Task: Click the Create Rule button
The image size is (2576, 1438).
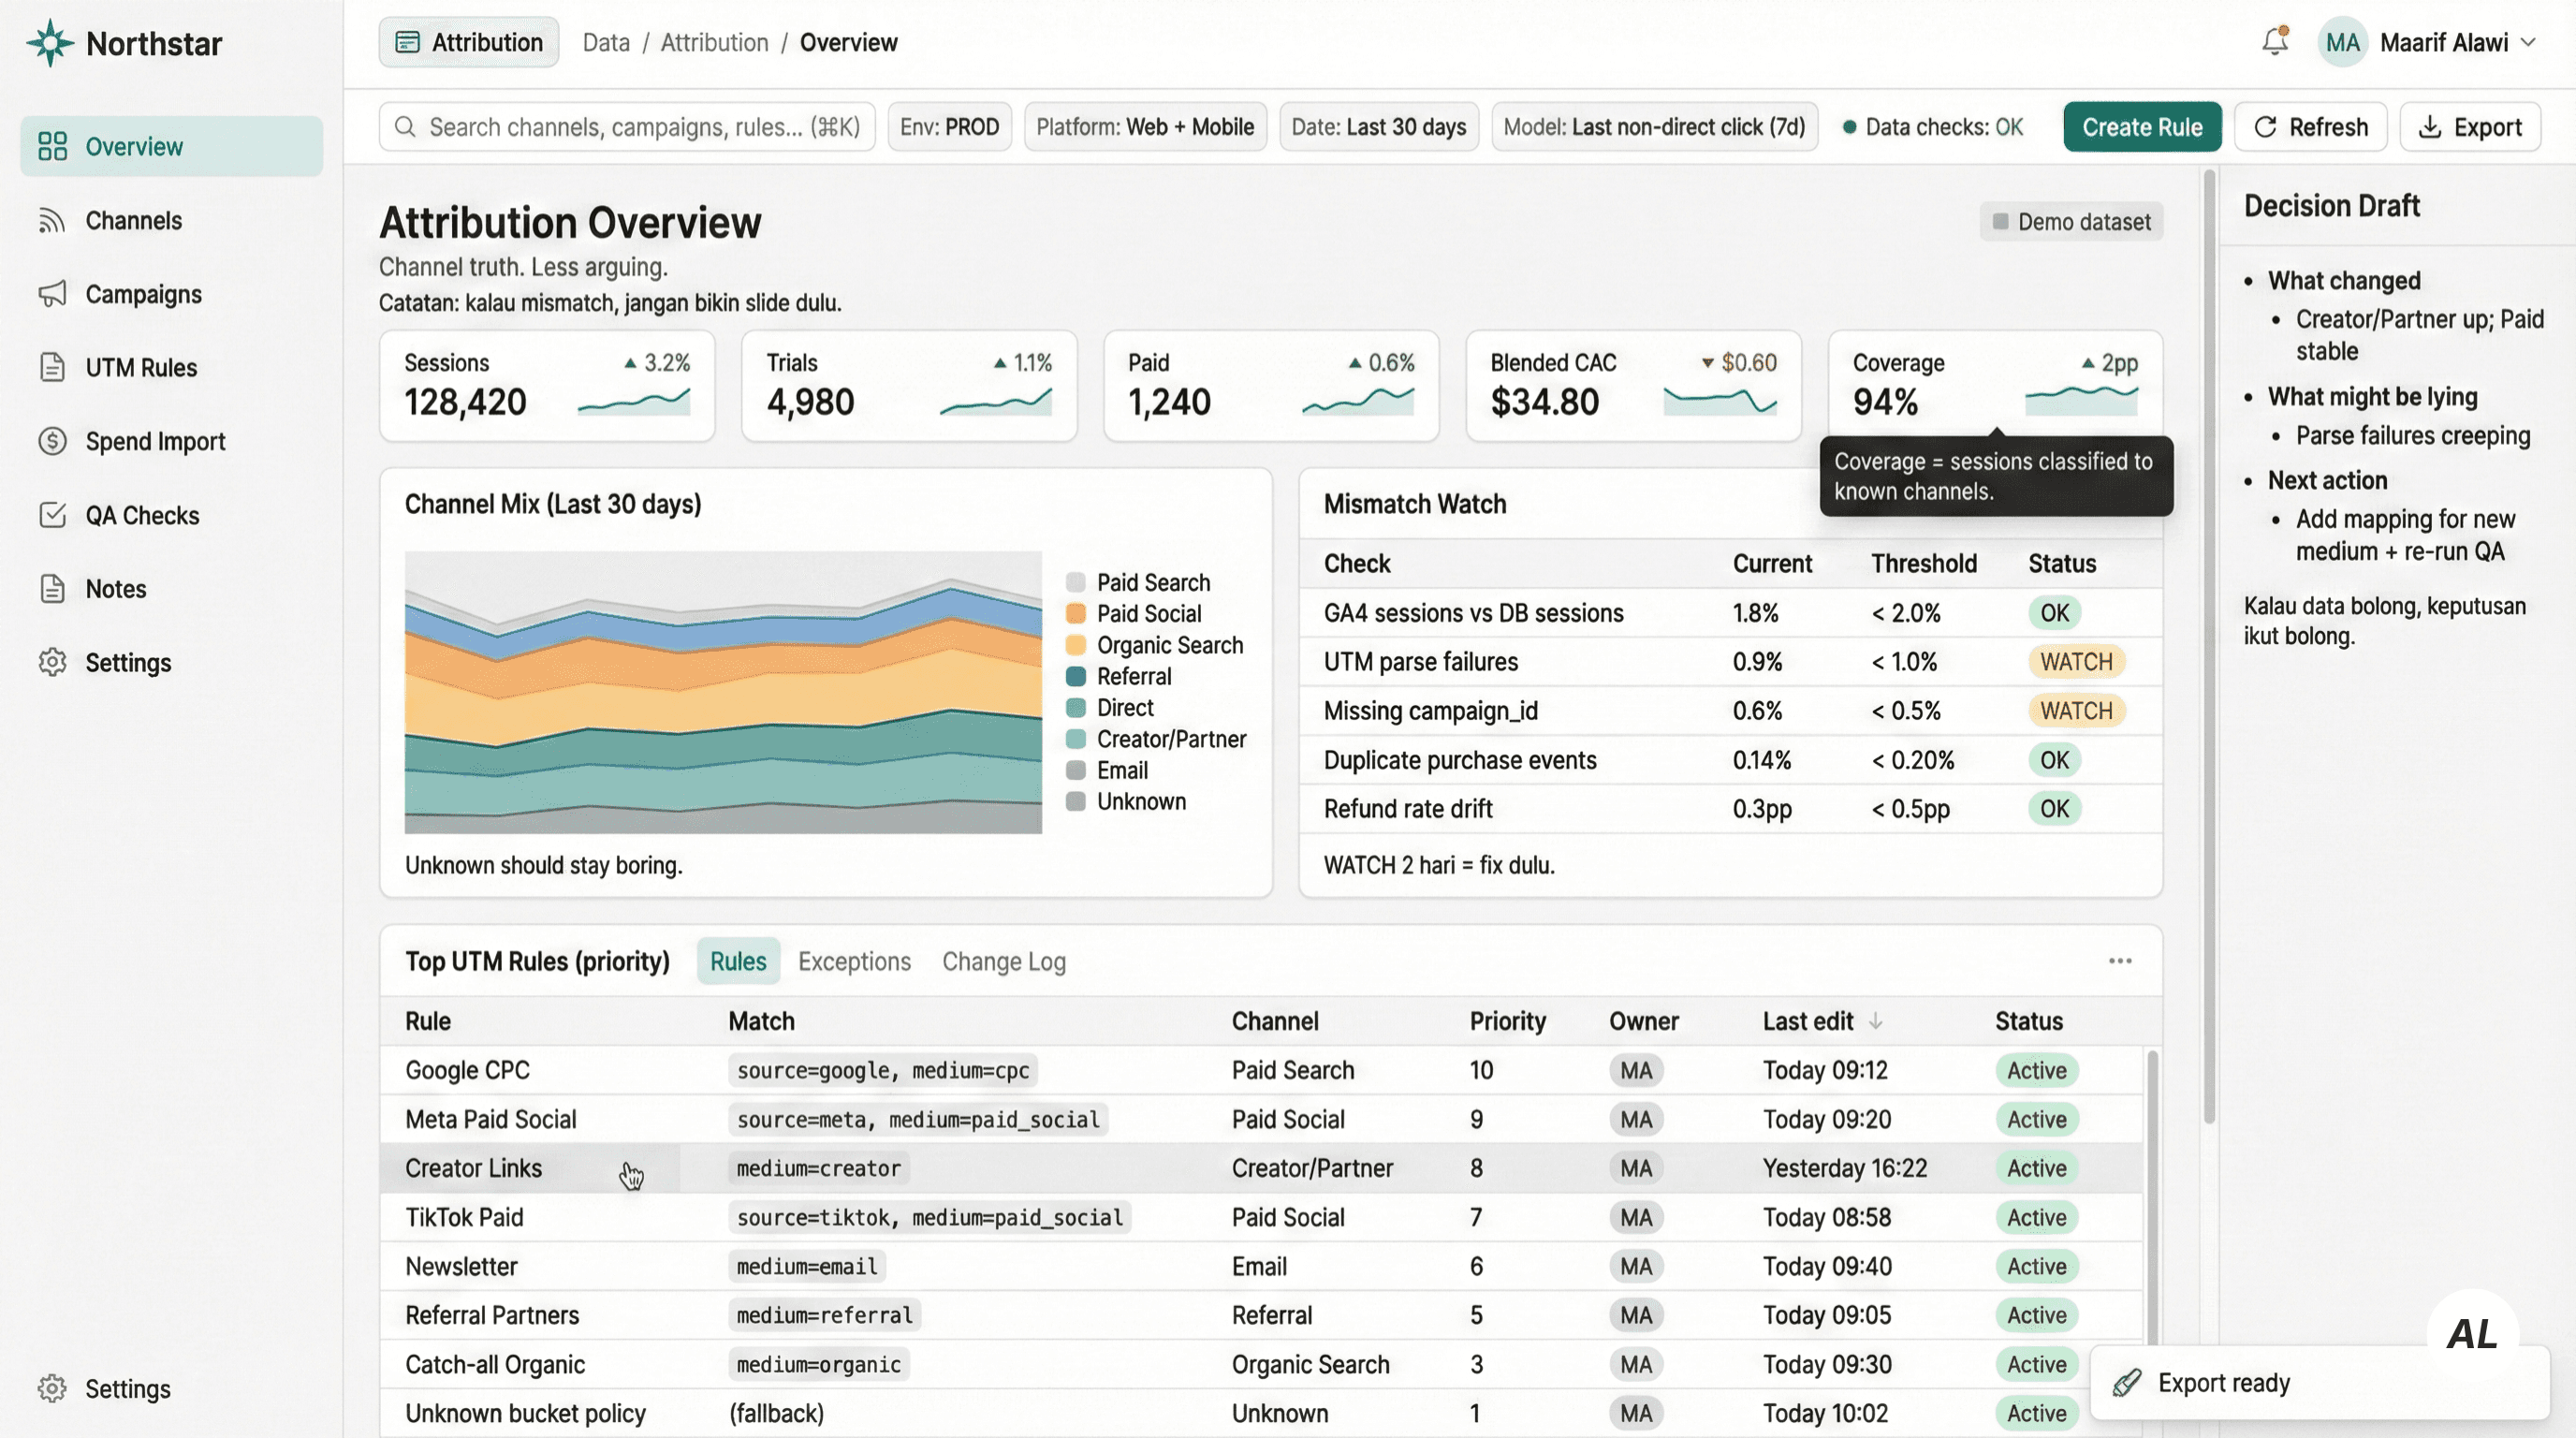Action: (2141, 127)
